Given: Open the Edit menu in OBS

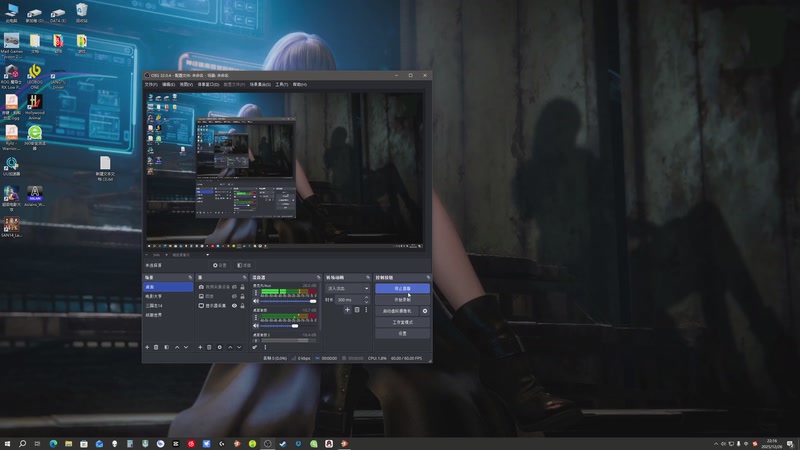Looking at the screenshot, I should [x=168, y=84].
